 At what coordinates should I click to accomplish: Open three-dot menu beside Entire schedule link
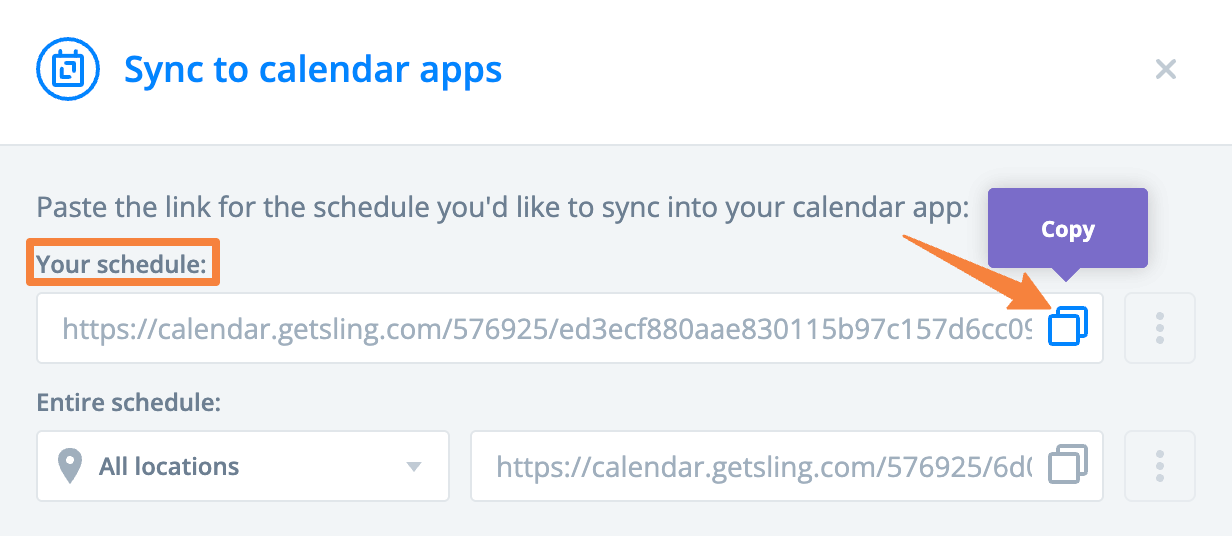[x=1160, y=466]
